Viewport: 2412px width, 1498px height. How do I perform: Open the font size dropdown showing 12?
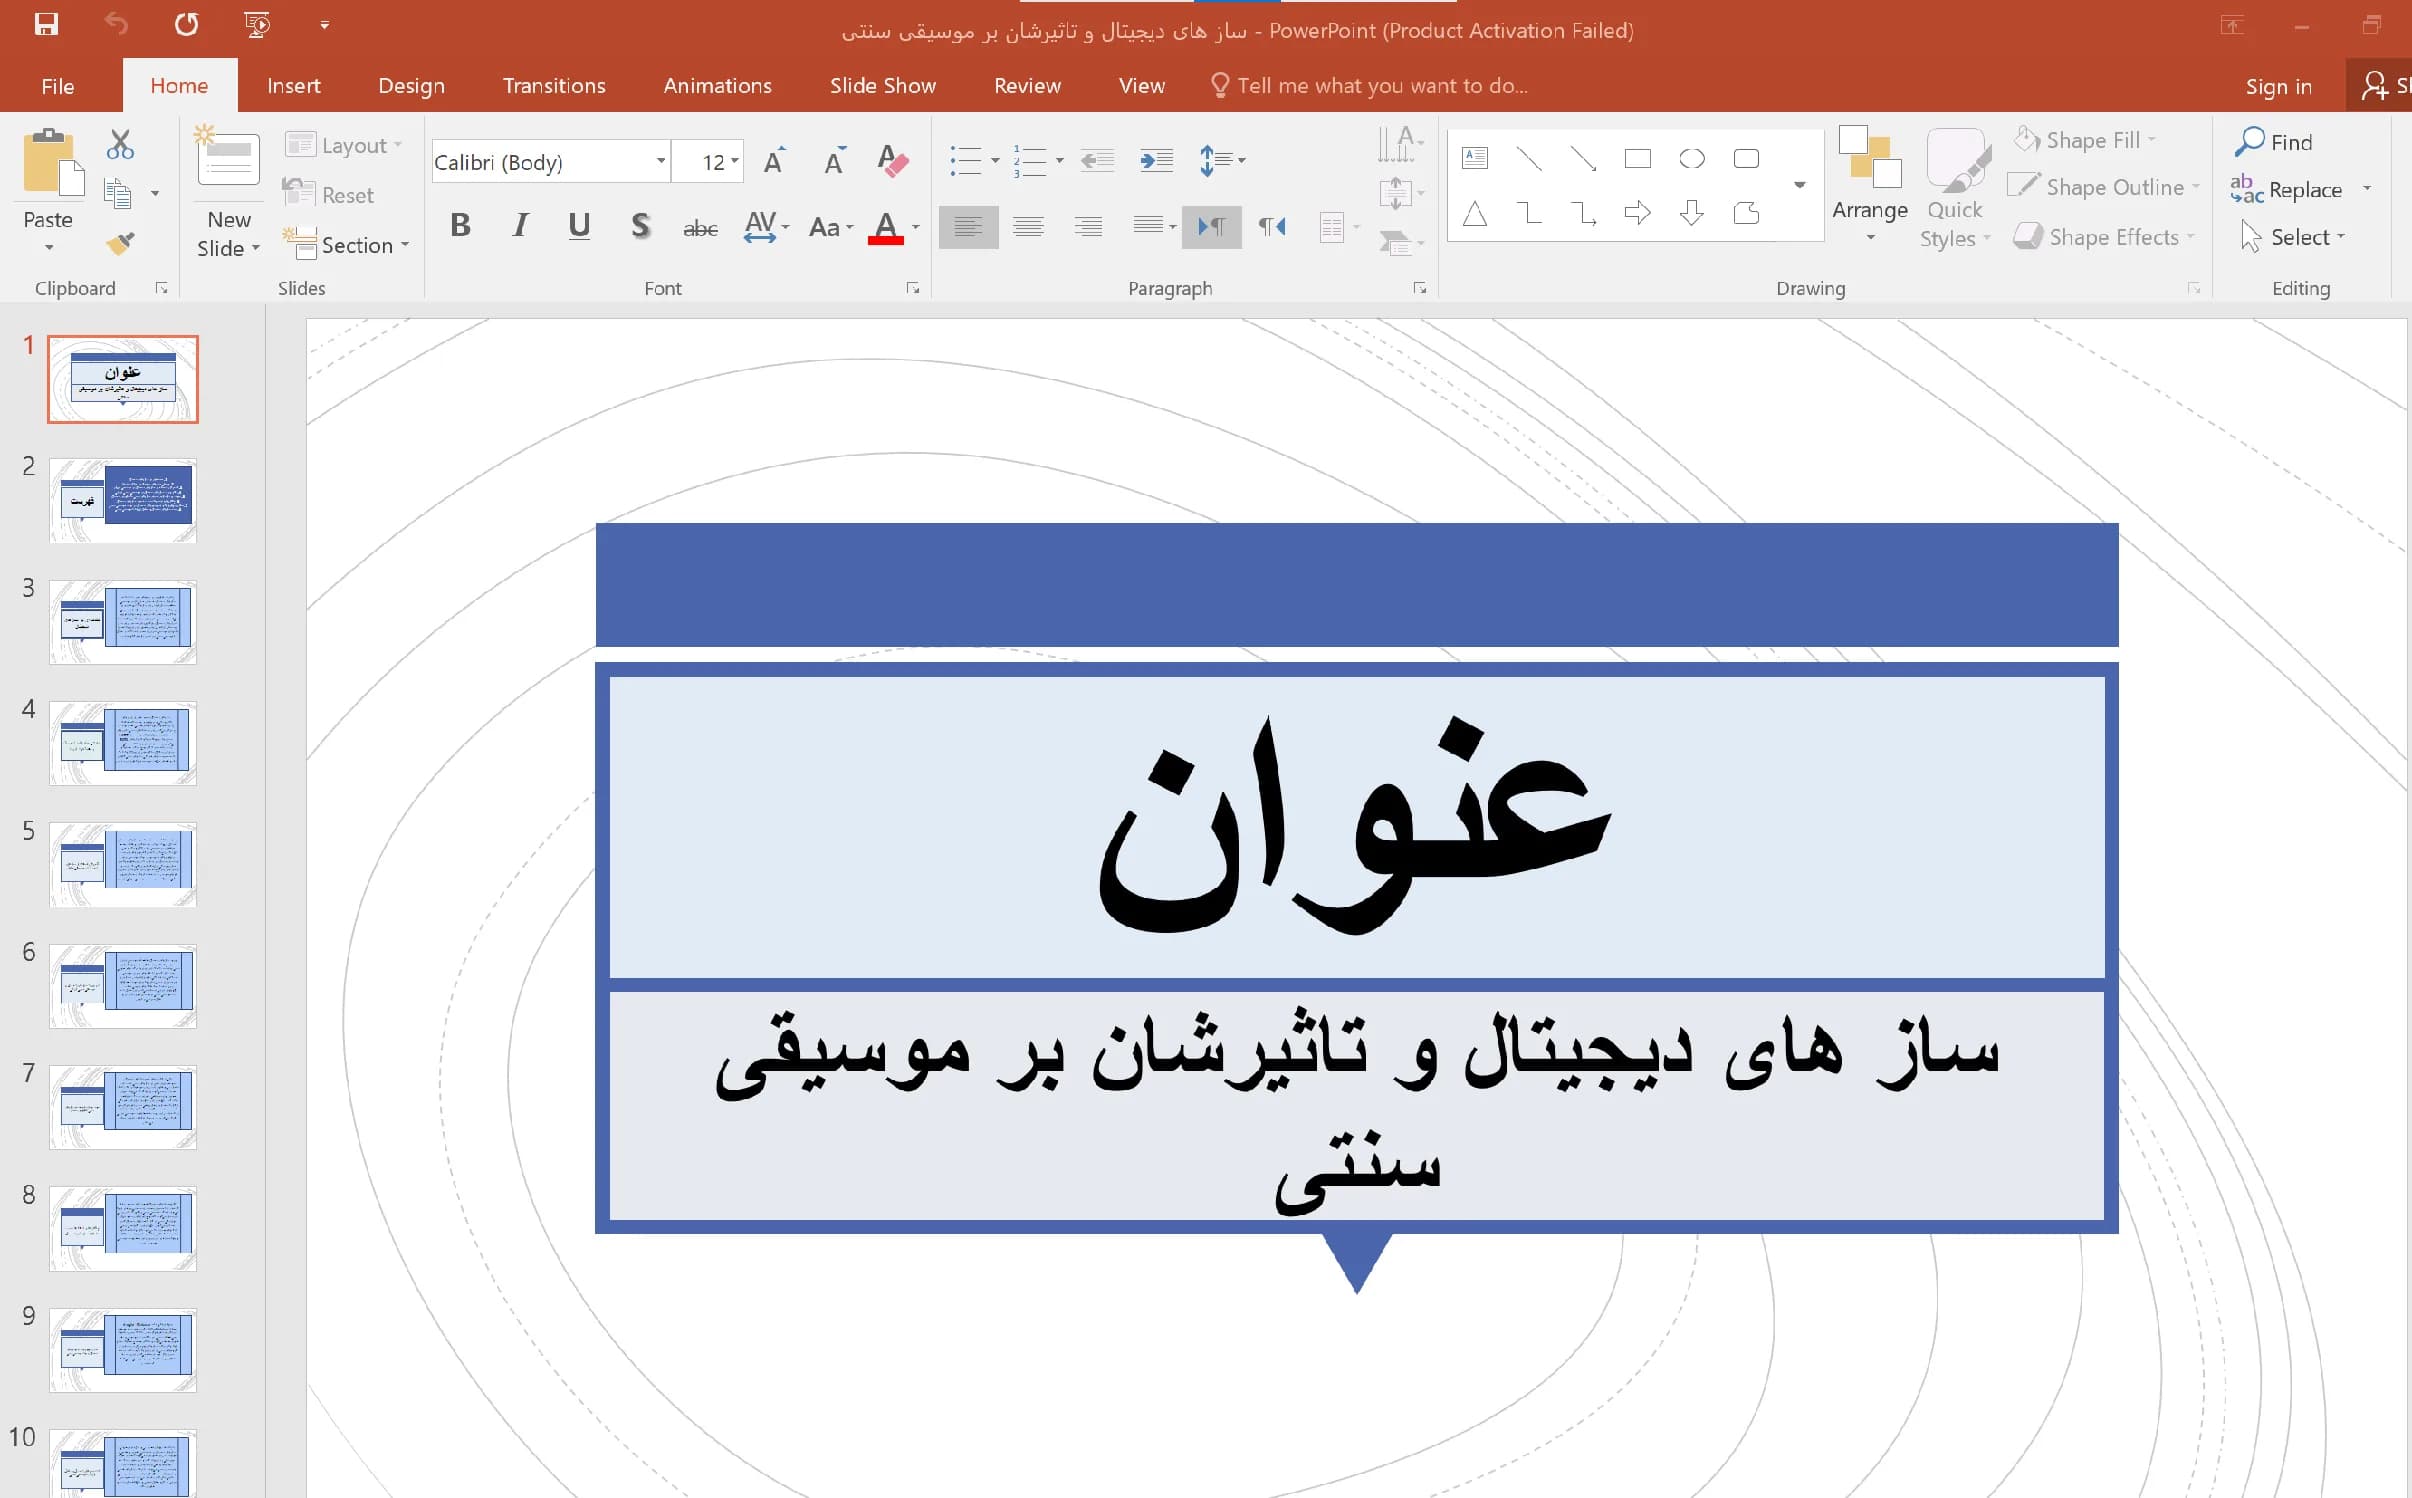(x=735, y=161)
